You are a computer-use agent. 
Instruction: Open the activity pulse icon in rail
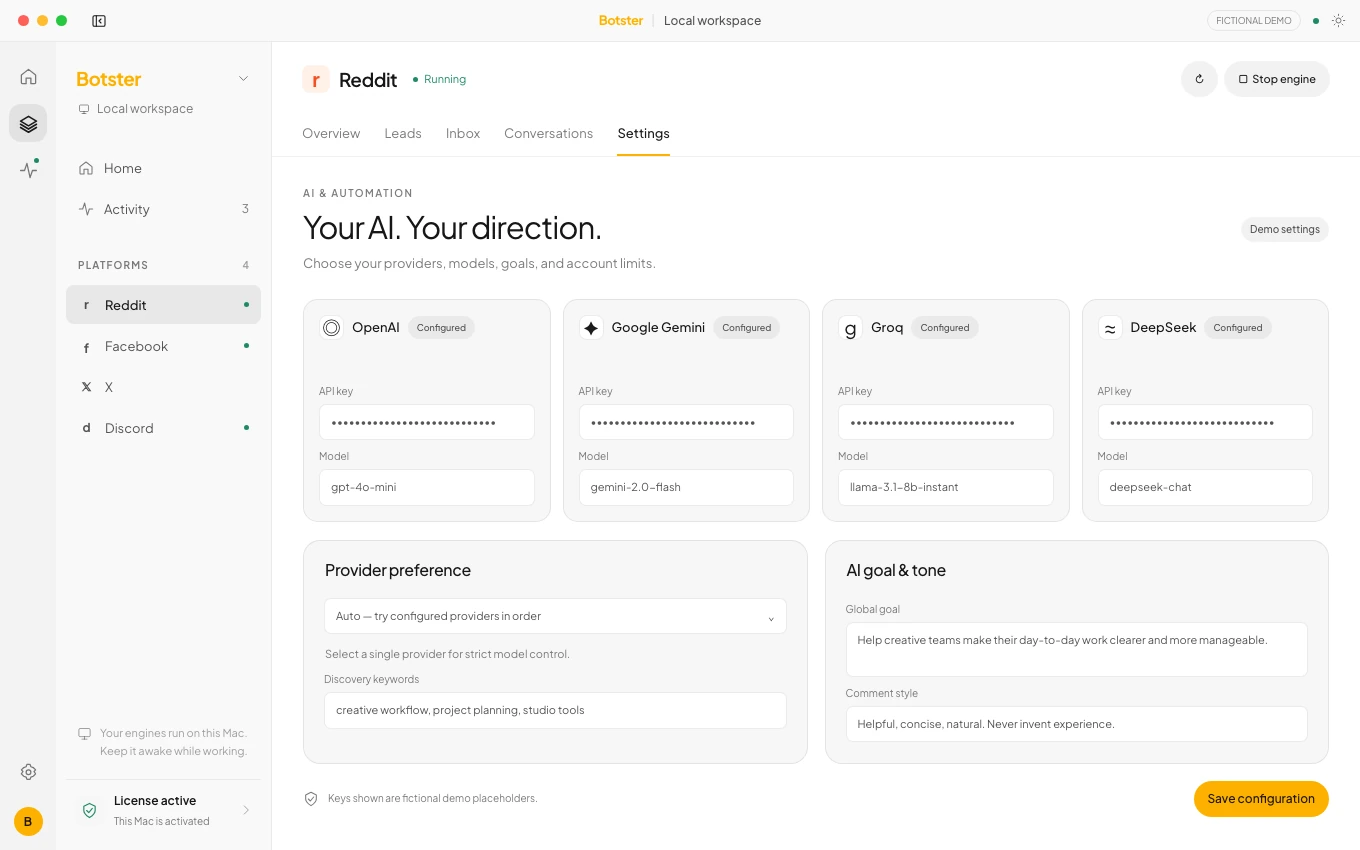(x=28, y=169)
